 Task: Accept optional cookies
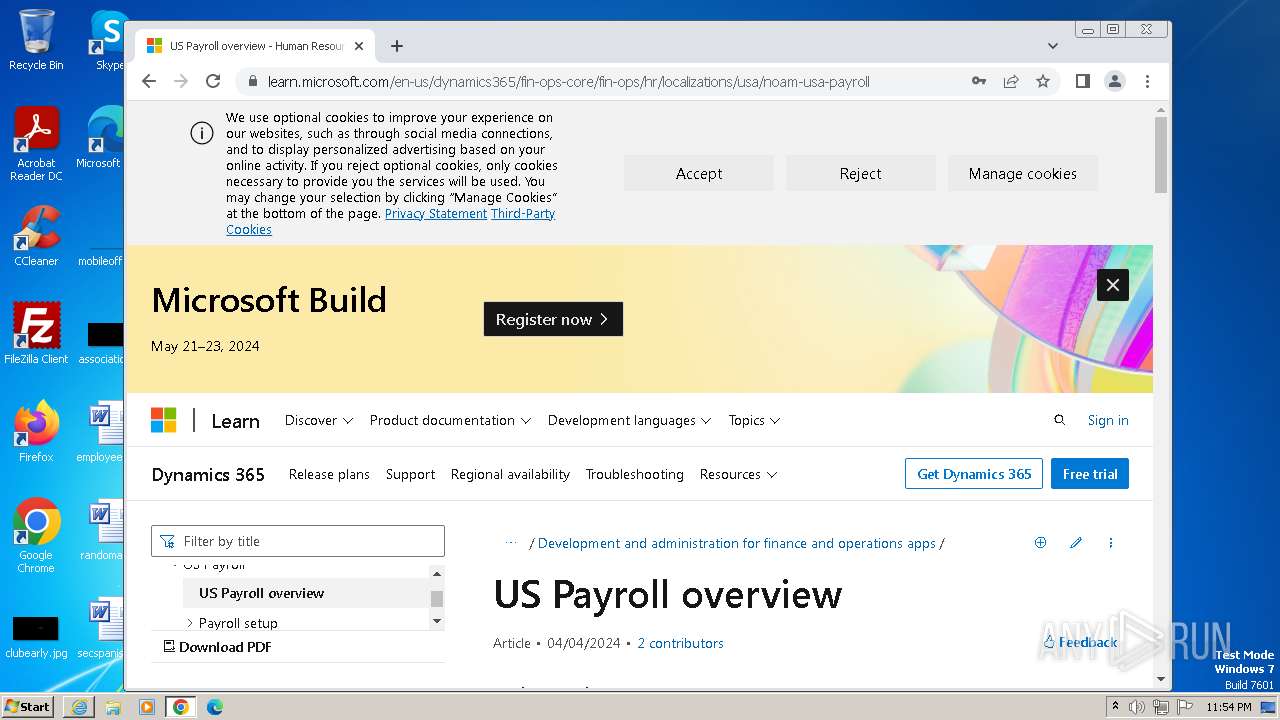tap(699, 173)
